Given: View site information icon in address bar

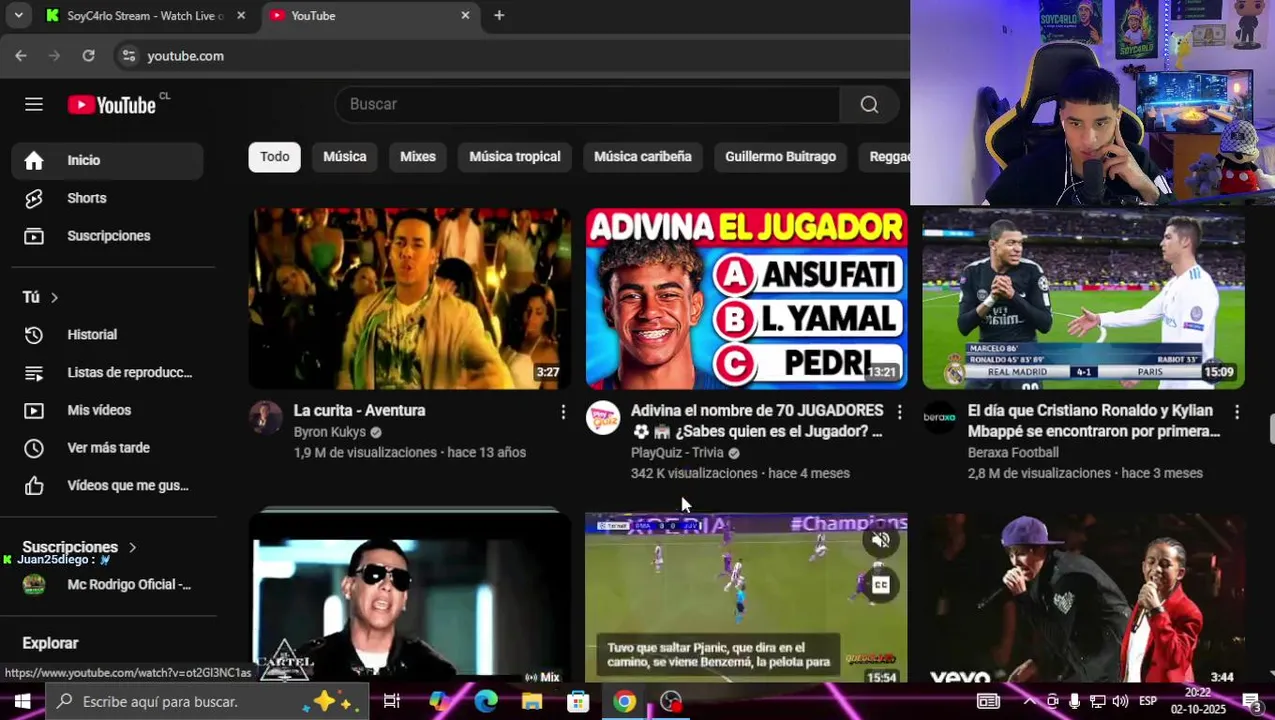Looking at the screenshot, I should (128, 56).
